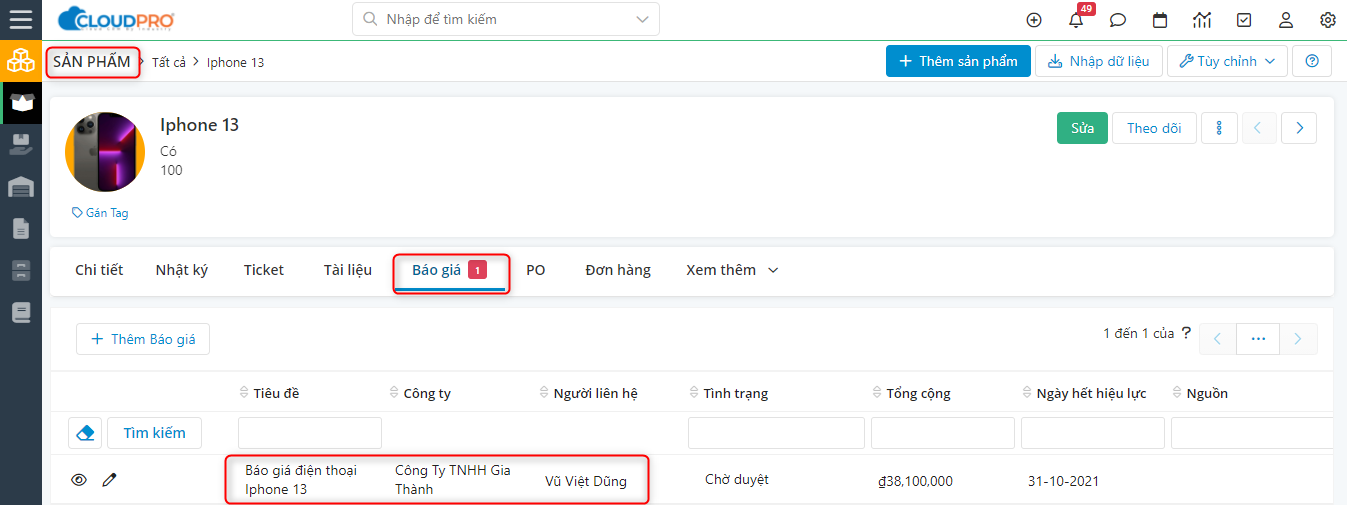Click the green Sửa button
1347x505 pixels.
pos(1082,128)
